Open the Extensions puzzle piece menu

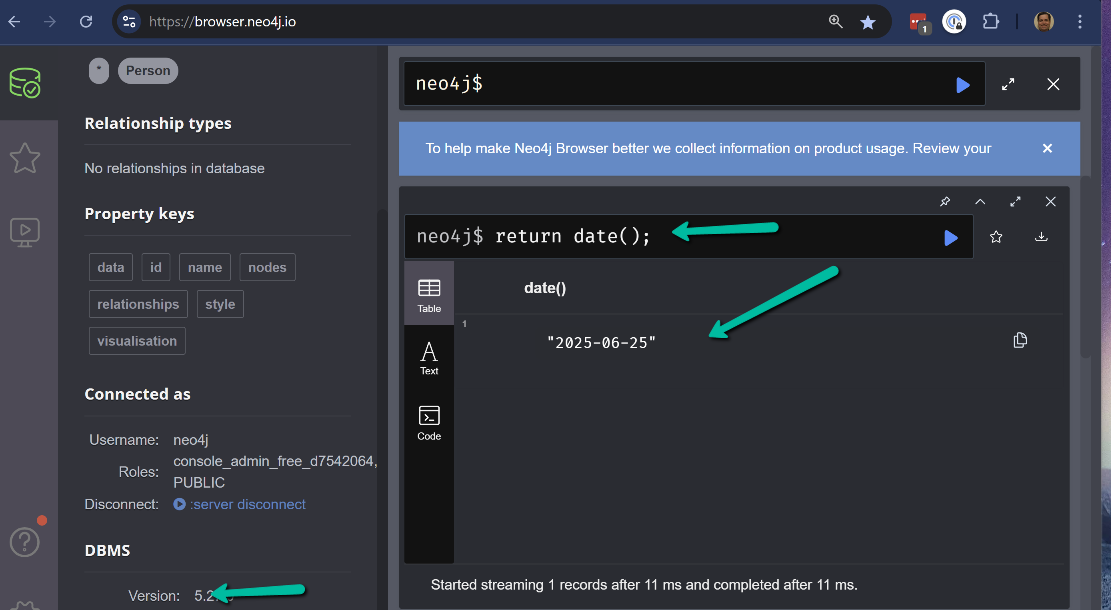(x=991, y=22)
